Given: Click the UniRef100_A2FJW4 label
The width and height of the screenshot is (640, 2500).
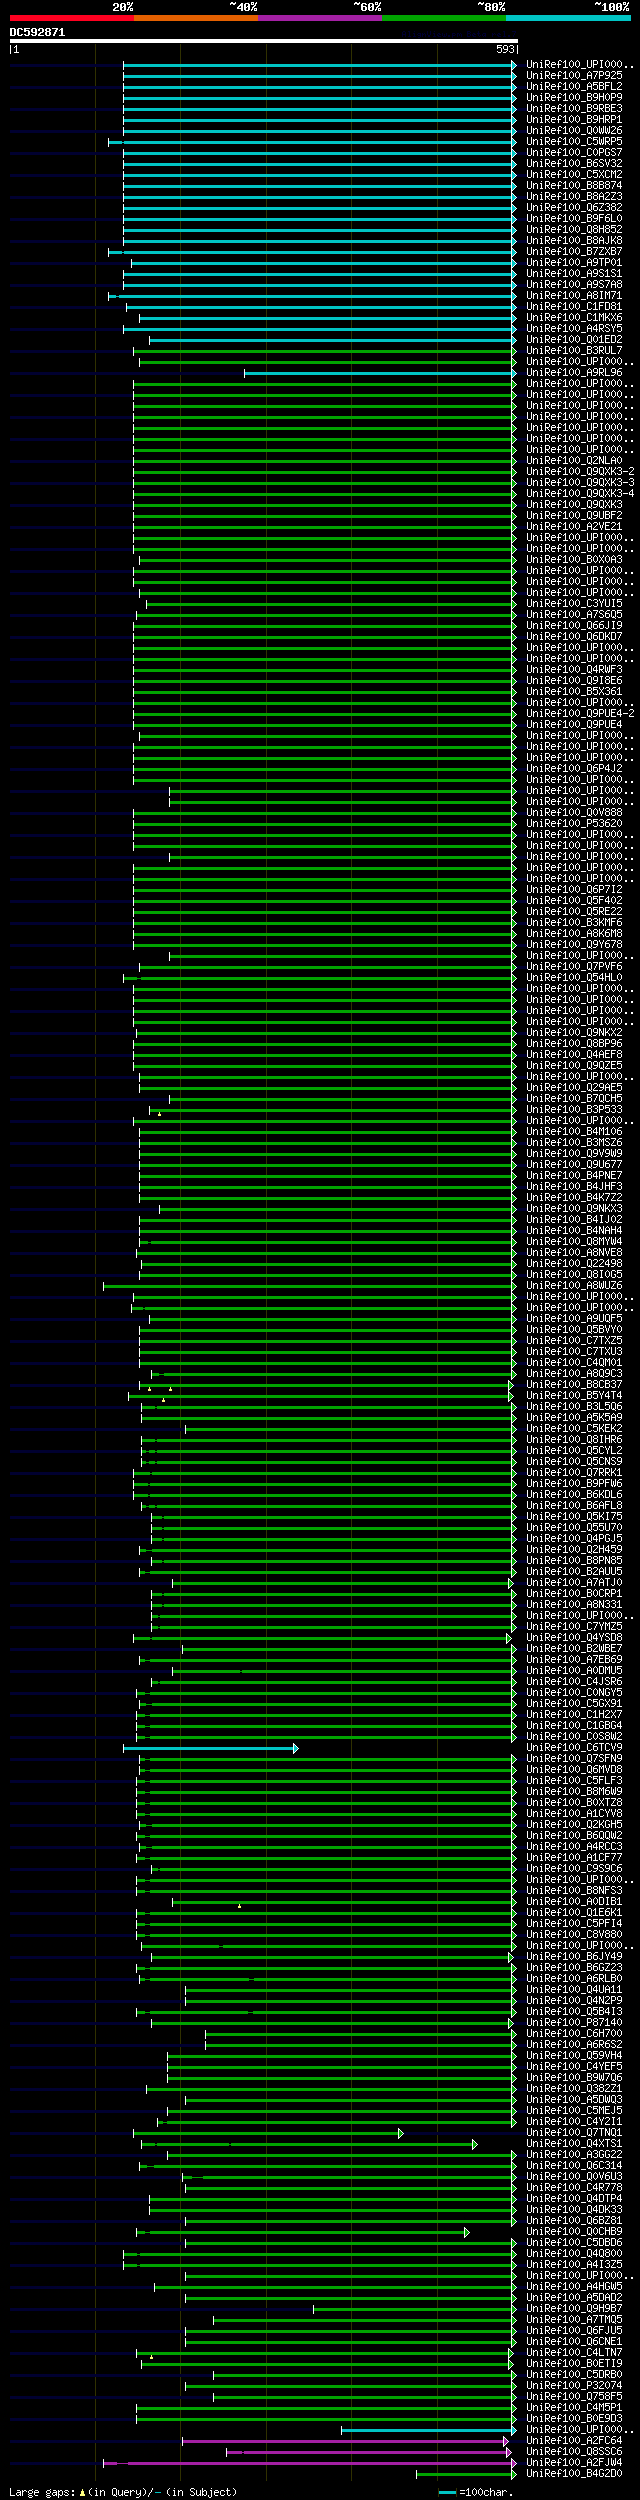Looking at the screenshot, I should (x=574, y=2462).
